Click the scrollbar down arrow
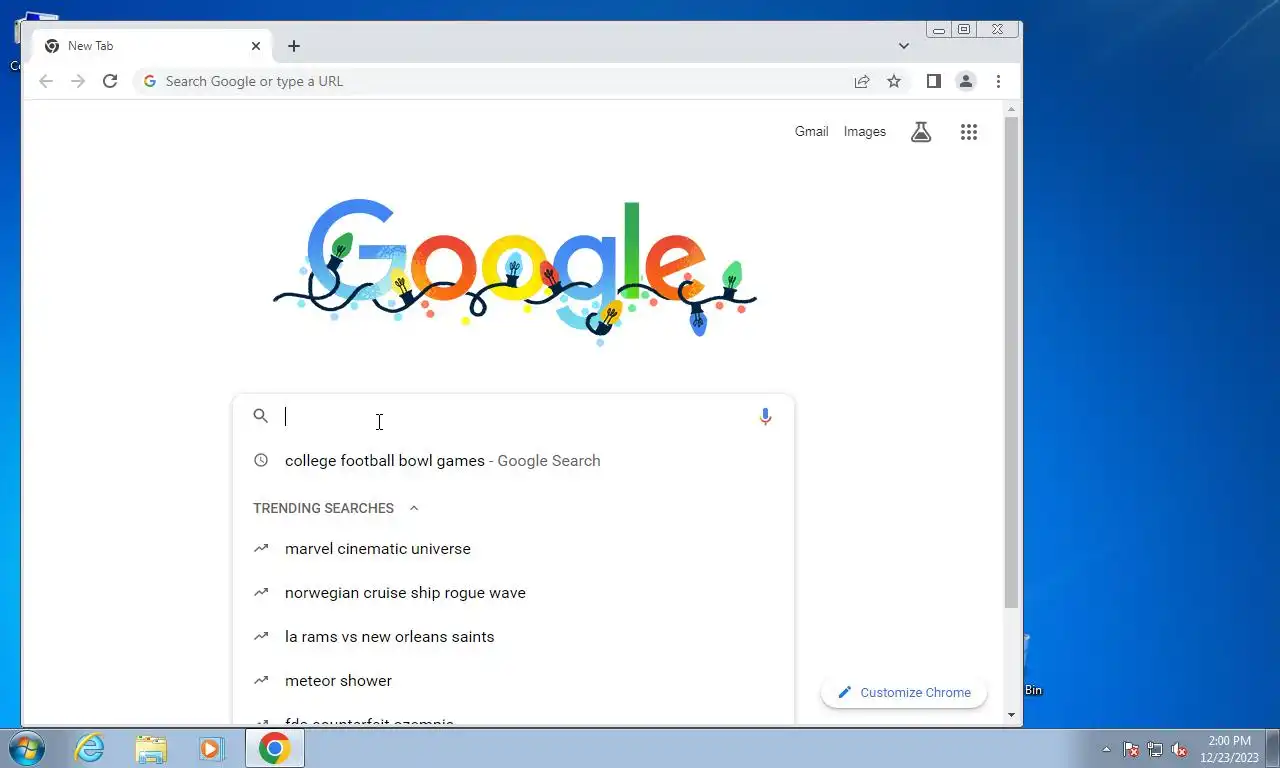This screenshot has height=768, width=1280. (x=1011, y=715)
